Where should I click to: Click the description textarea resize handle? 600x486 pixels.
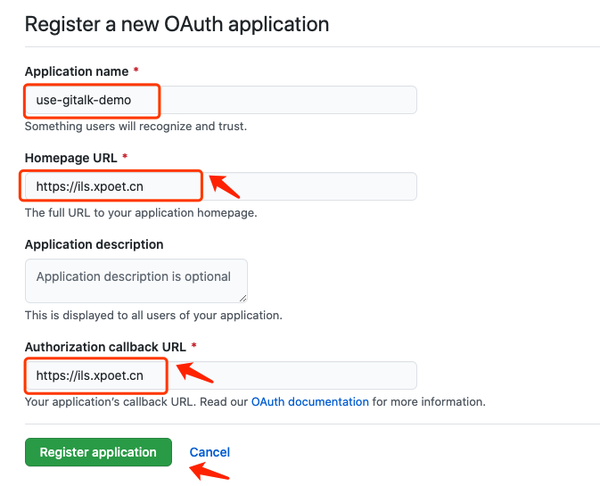242,297
